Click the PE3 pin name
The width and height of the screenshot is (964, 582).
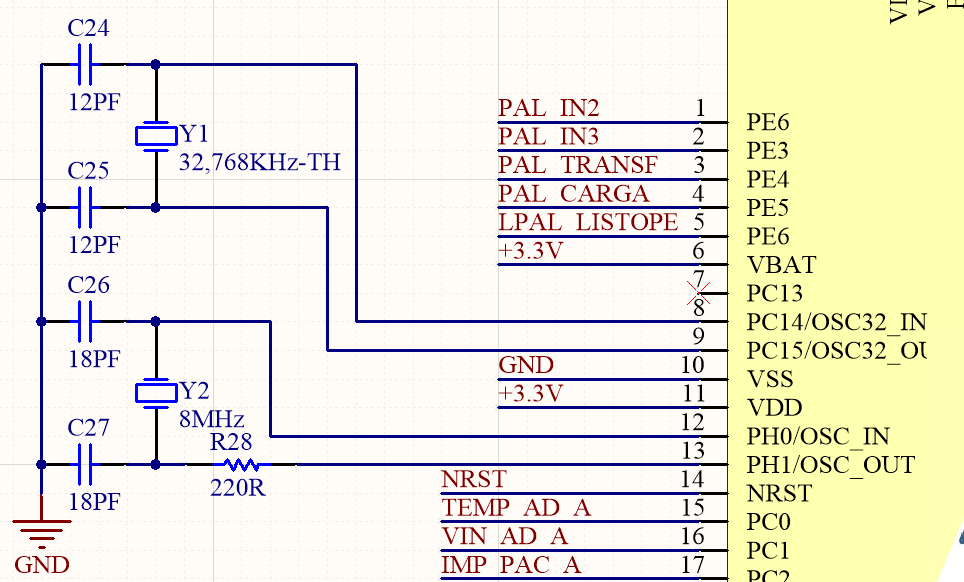(x=768, y=151)
